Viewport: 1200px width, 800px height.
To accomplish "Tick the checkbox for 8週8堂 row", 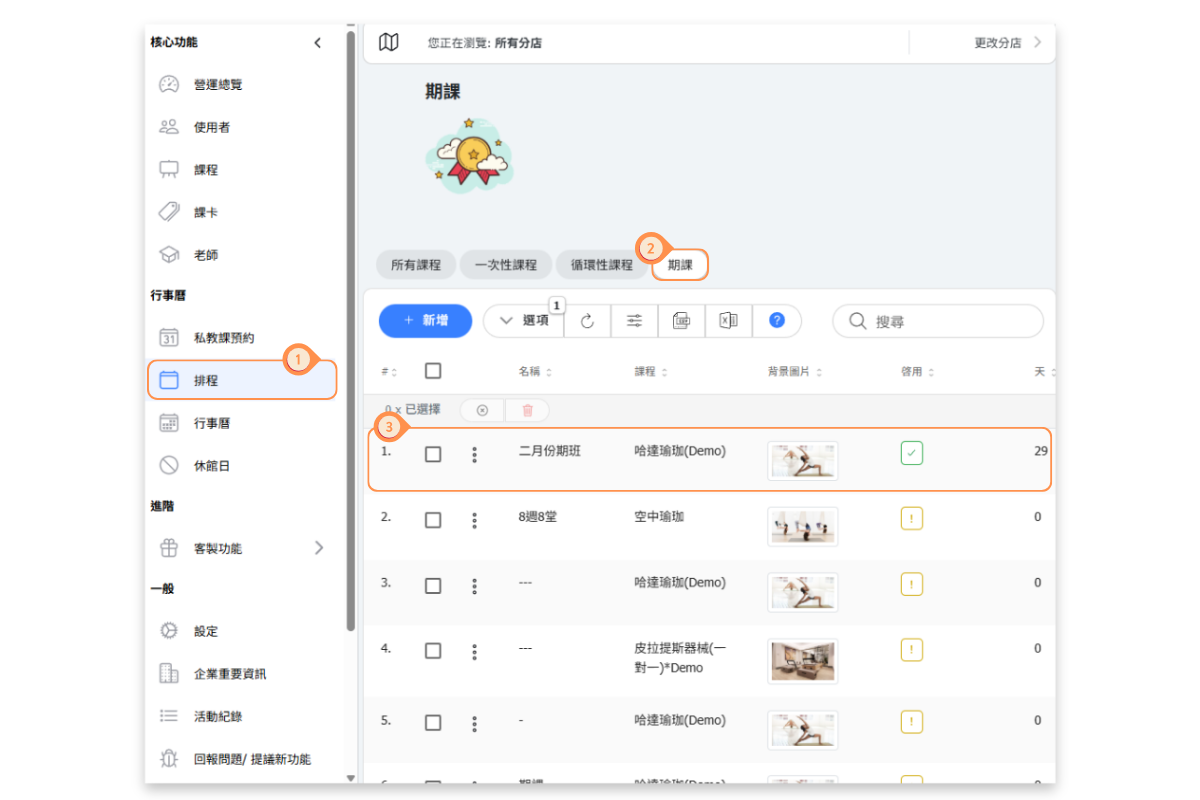I will point(433,520).
